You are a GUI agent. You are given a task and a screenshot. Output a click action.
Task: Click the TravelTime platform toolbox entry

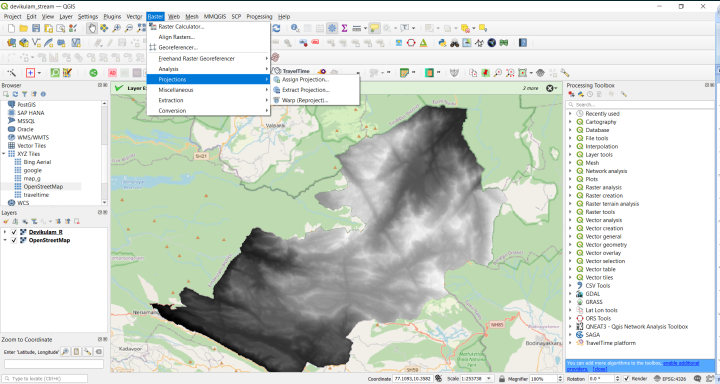[x=610, y=343]
